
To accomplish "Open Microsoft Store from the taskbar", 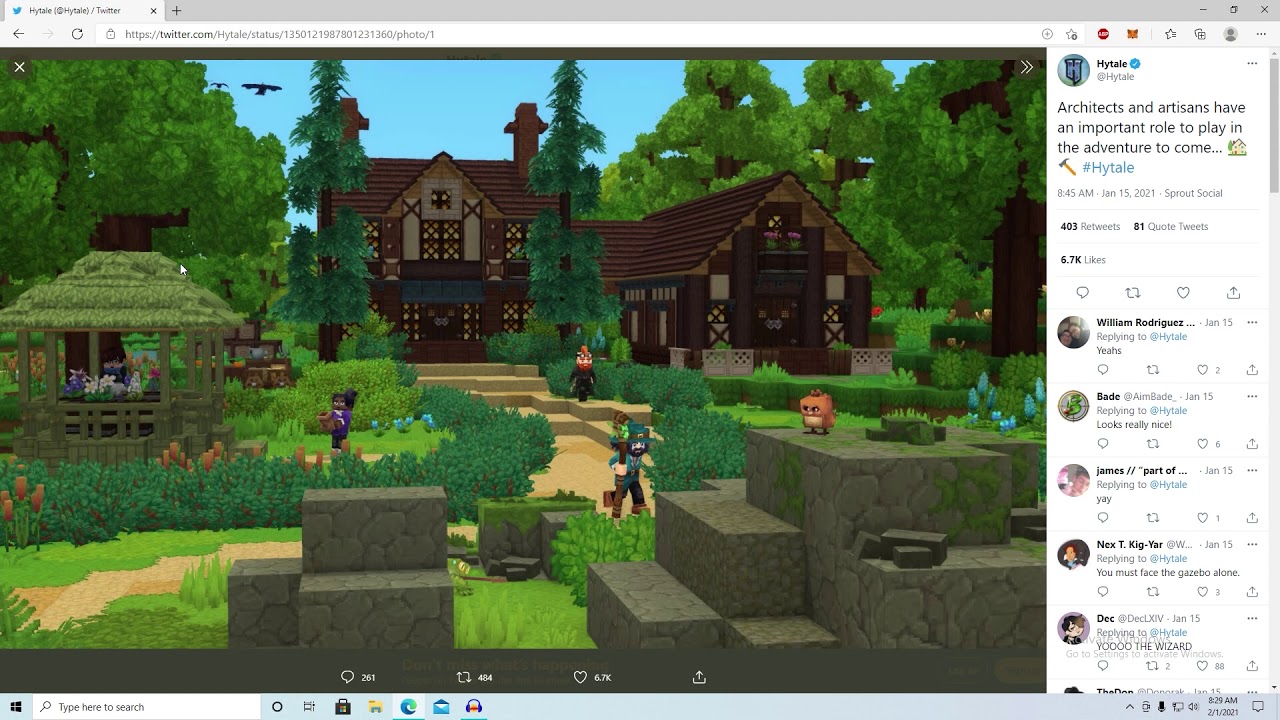I will pyautogui.click(x=343, y=707).
